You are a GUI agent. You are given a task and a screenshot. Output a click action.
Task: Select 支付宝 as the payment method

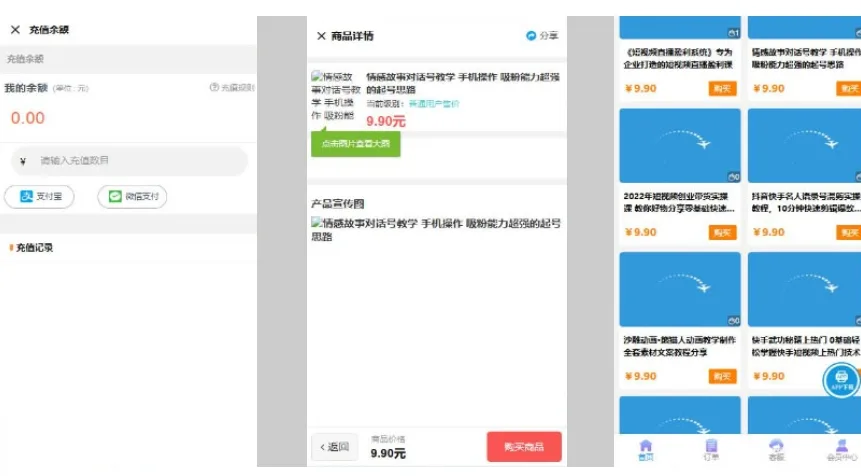click(x=40, y=196)
